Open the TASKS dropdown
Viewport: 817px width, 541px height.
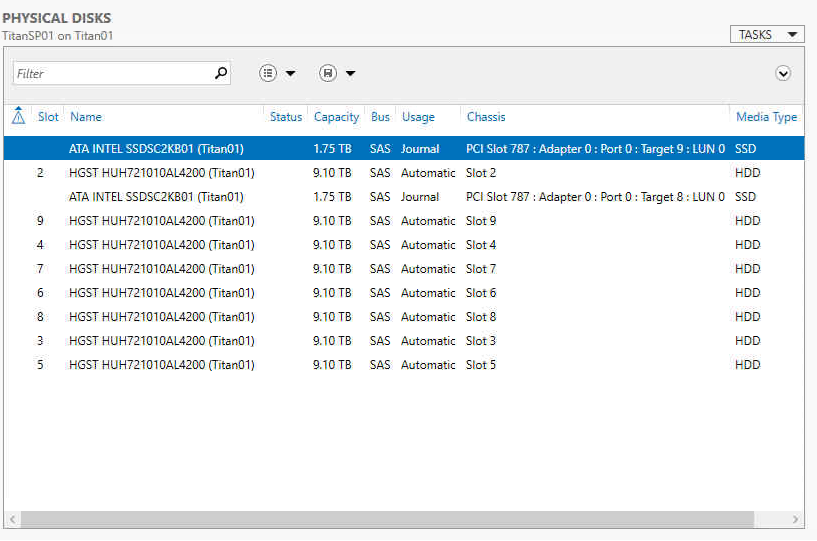pos(767,34)
